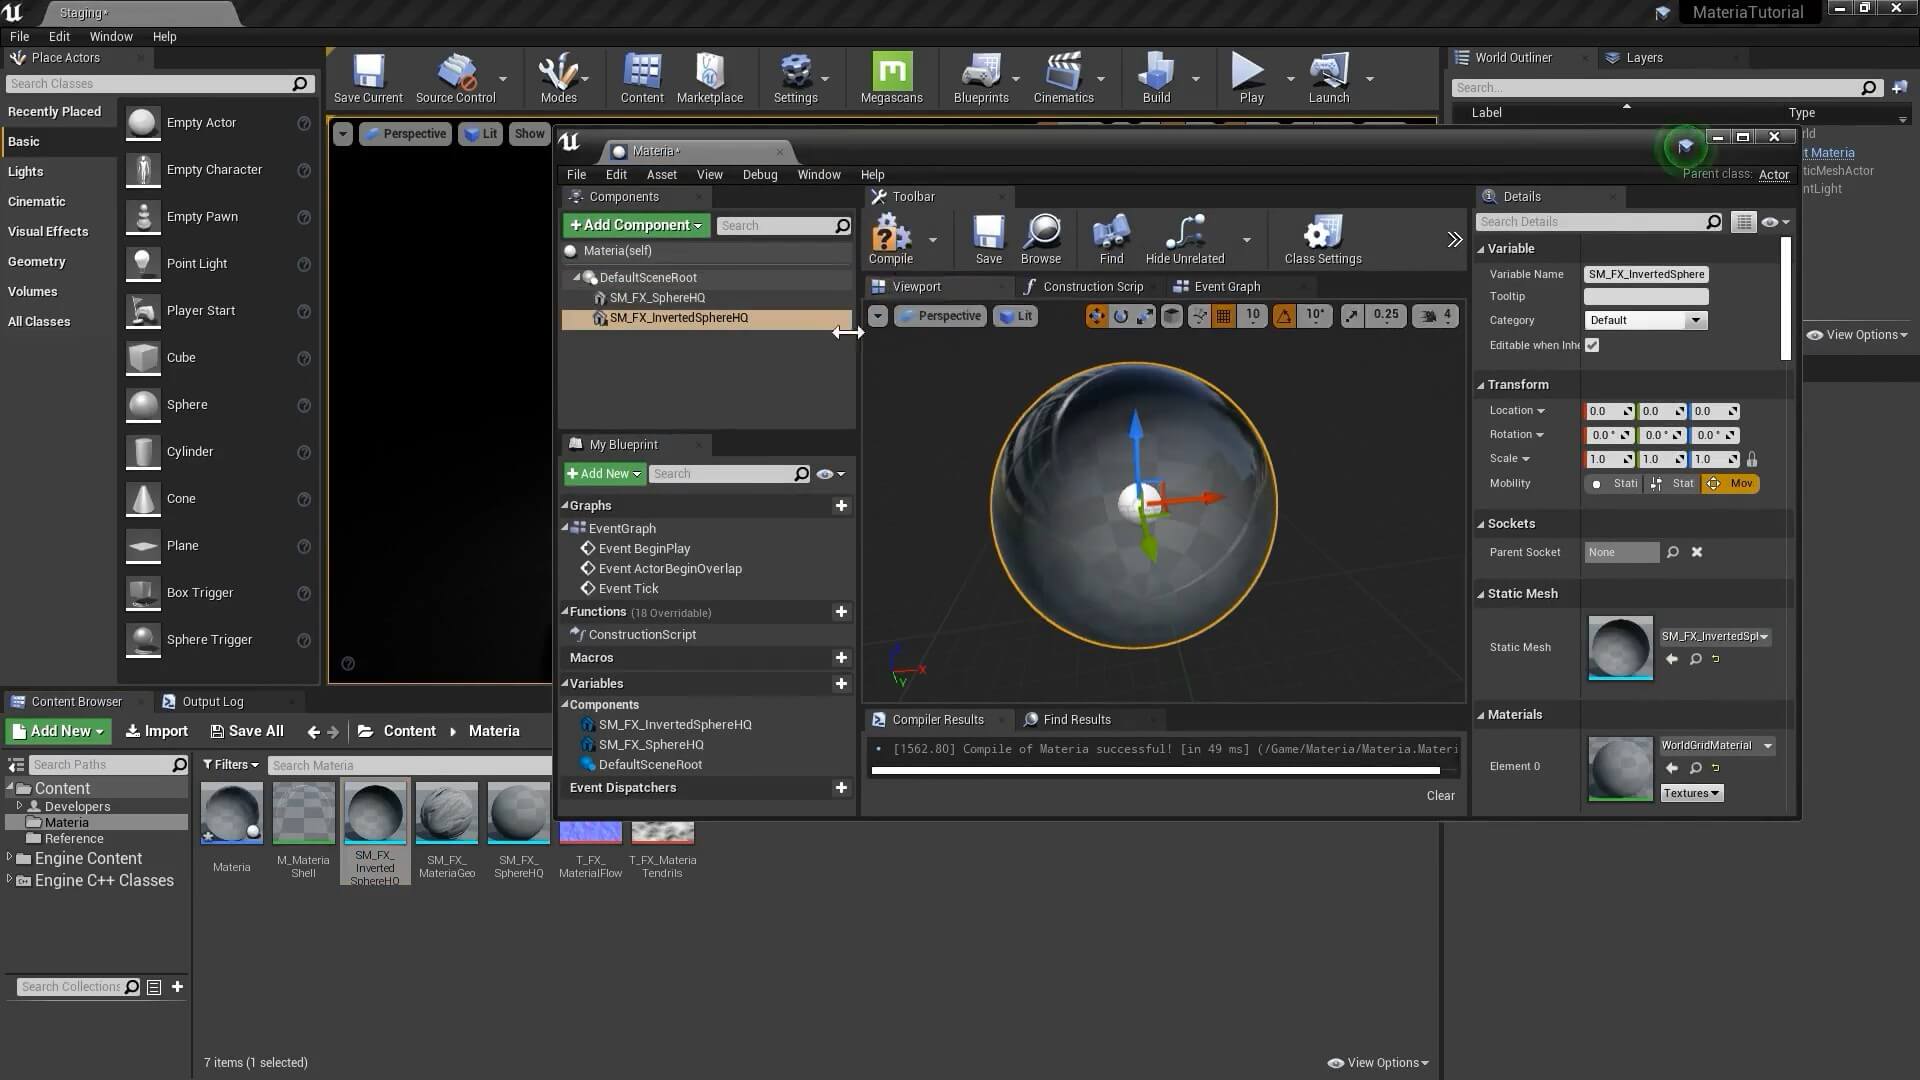Toggle the Details panel visibility eye options
The width and height of the screenshot is (1920, 1080).
1775,222
